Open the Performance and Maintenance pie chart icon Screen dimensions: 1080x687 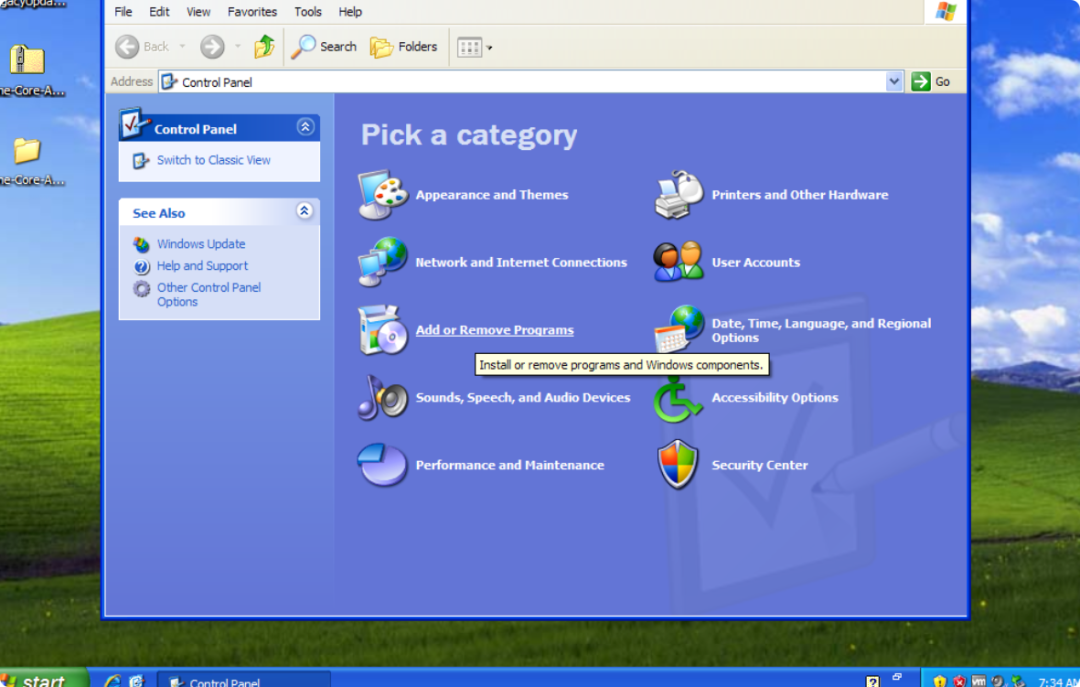[x=383, y=465]
